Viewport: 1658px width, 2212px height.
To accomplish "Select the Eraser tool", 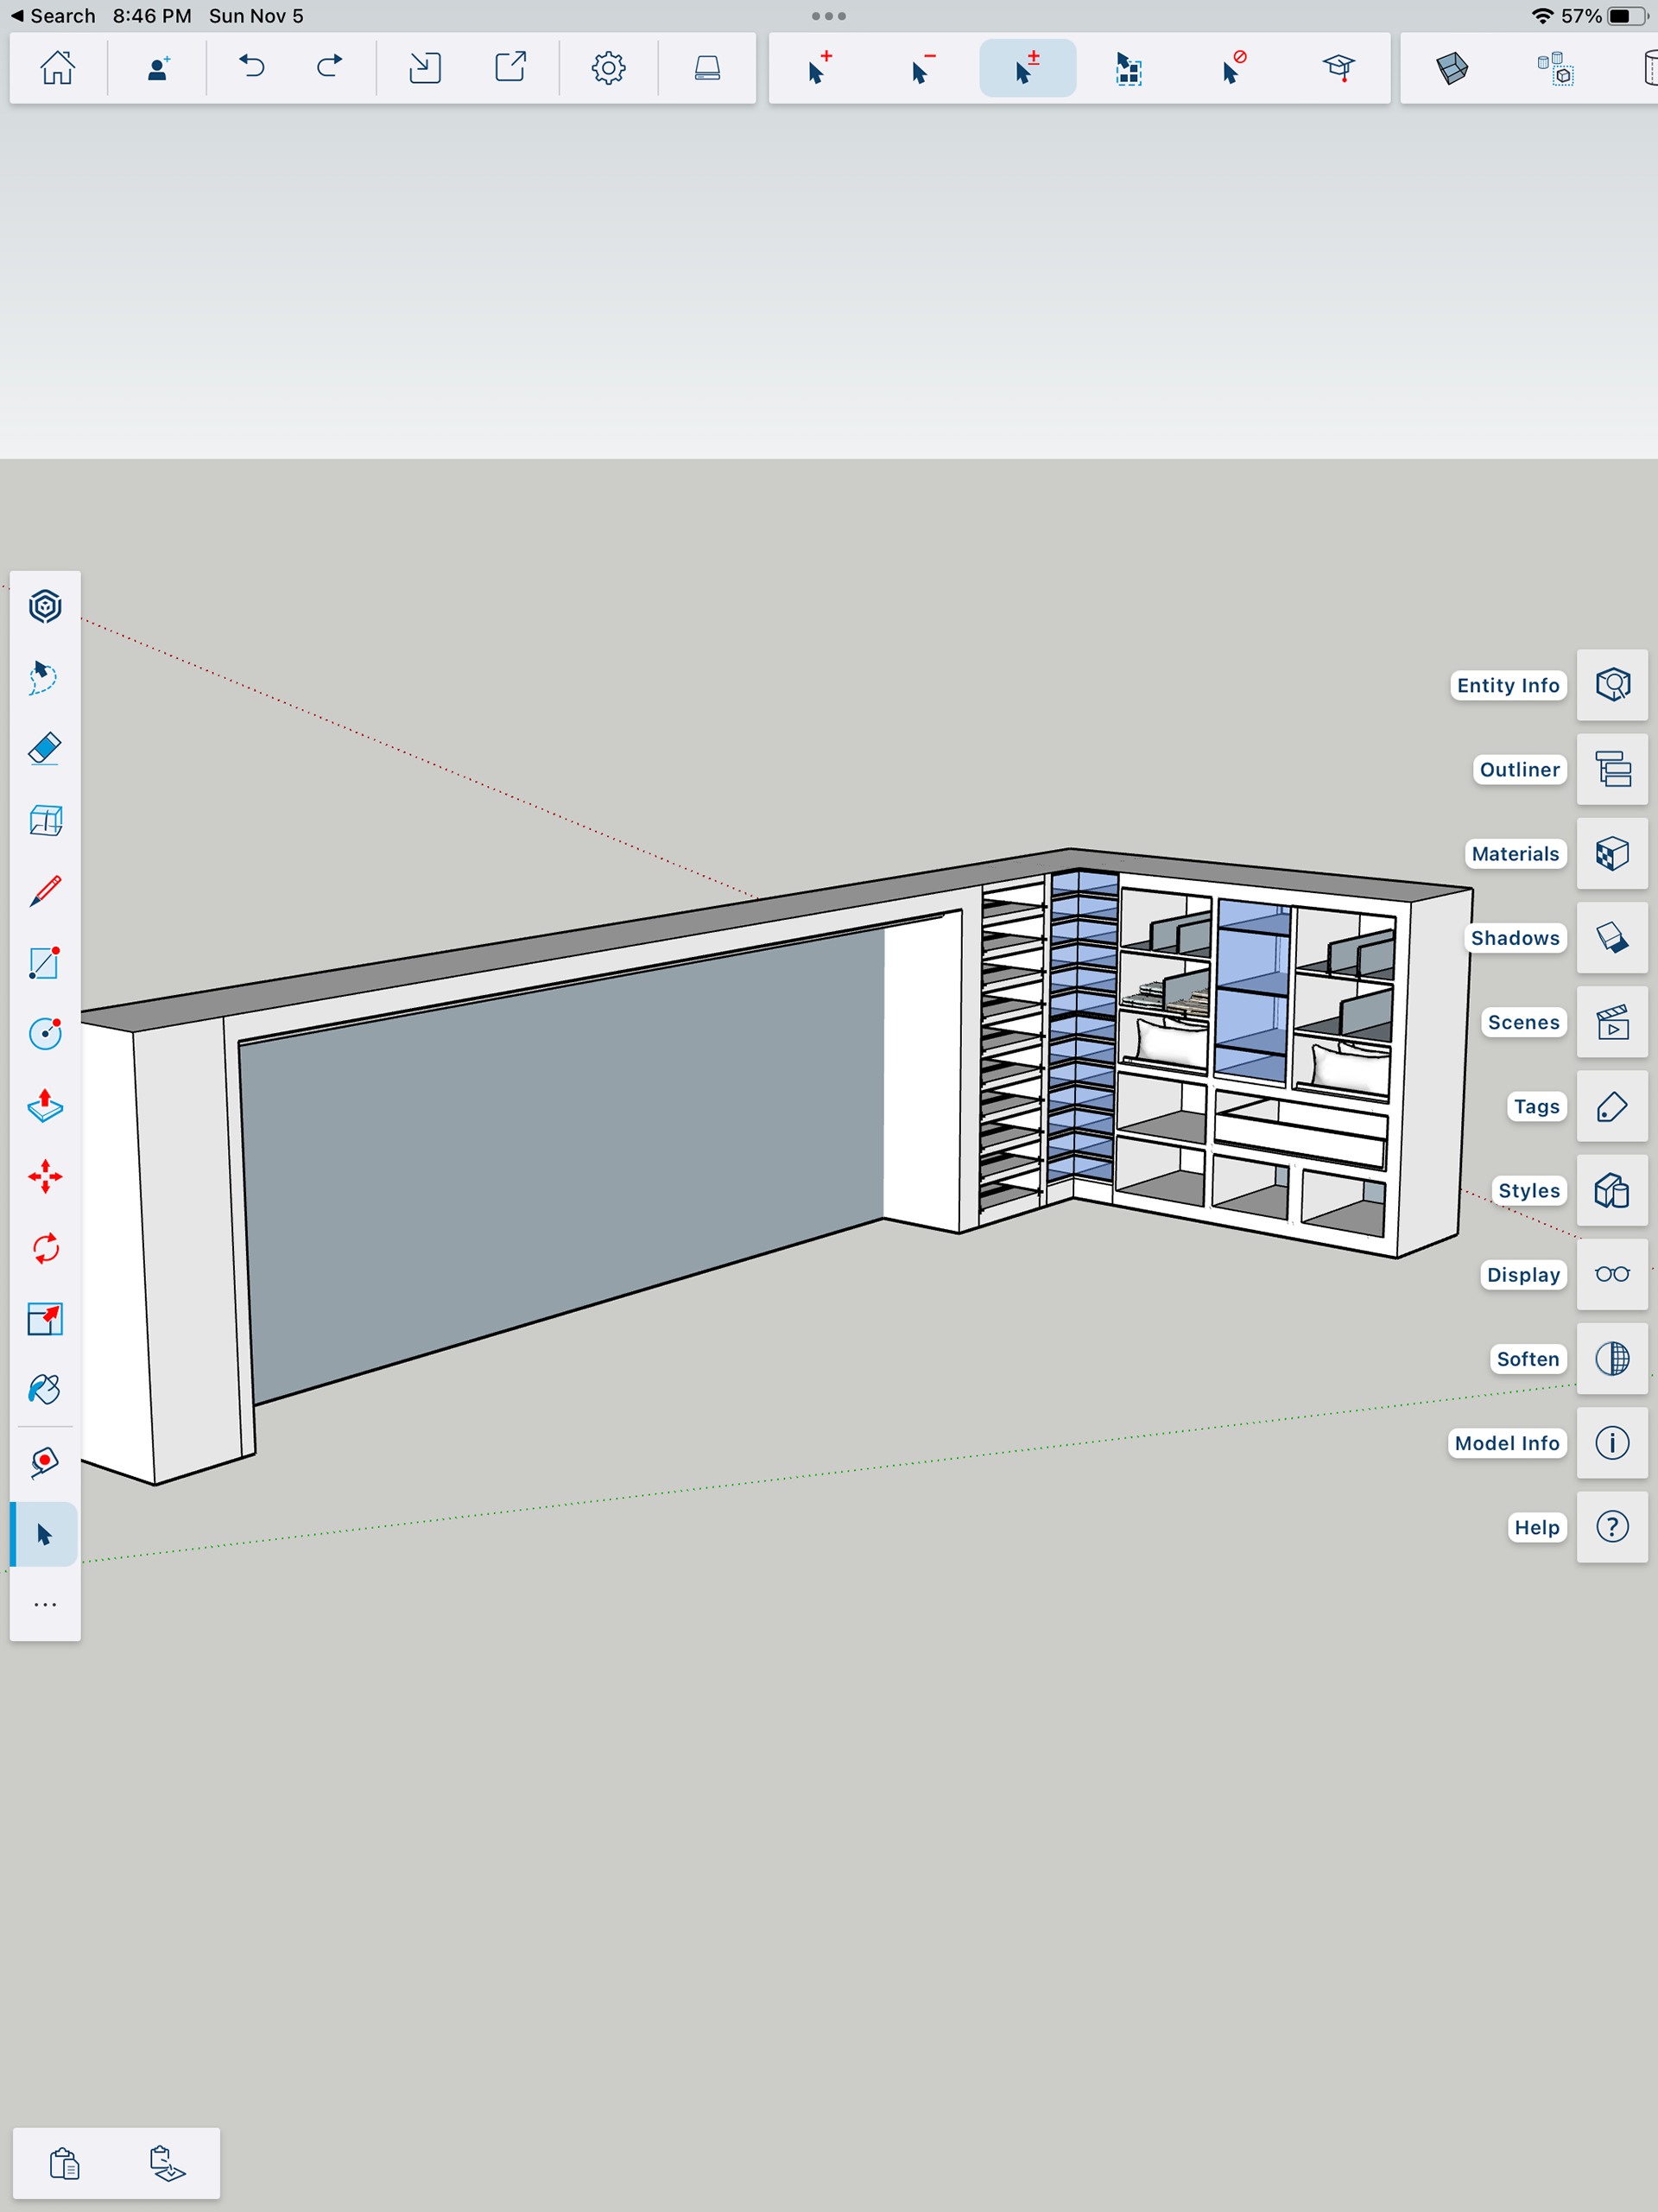I will click(45, 749).
